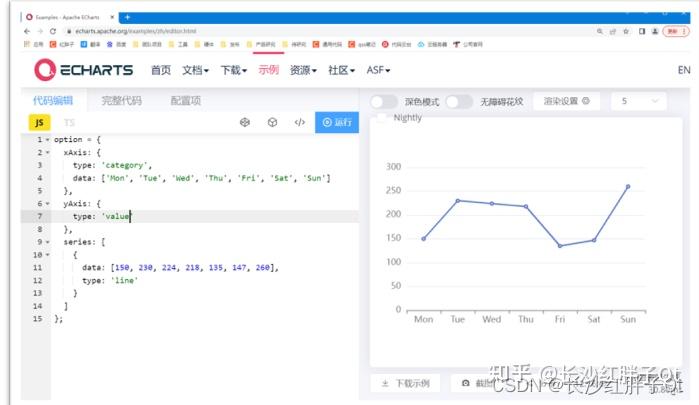Viewport: 699px width, 405px height.
Task: Open the CodeSandbox cube icon
Action: [272, 122]
